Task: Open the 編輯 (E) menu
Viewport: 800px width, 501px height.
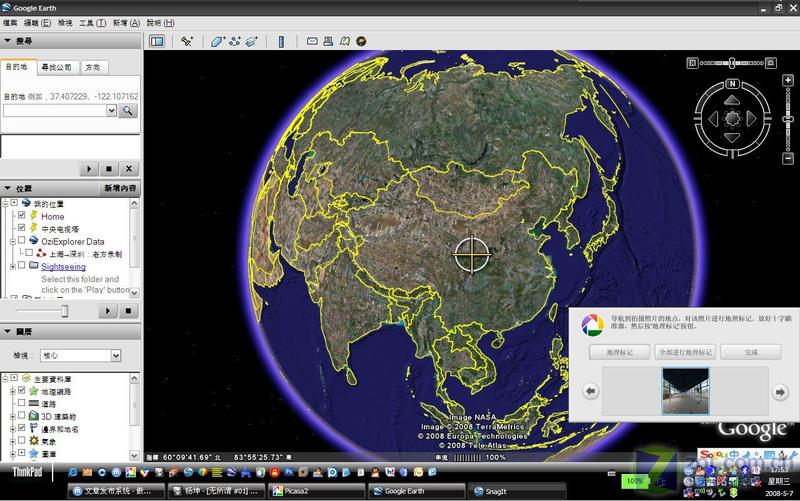Action: tap(38, 23)
